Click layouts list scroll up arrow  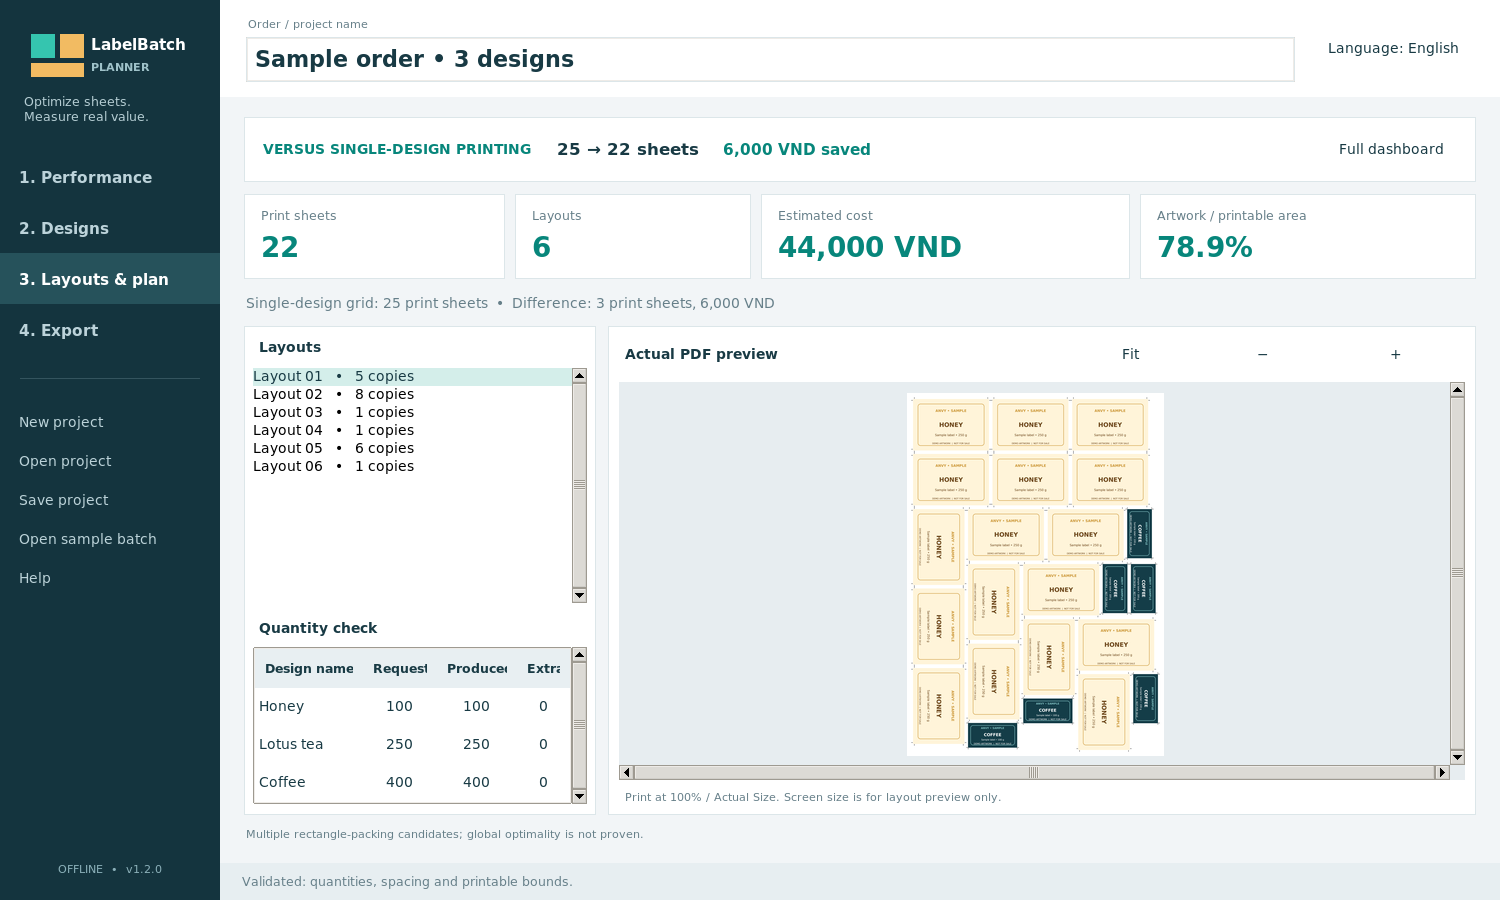579,375
